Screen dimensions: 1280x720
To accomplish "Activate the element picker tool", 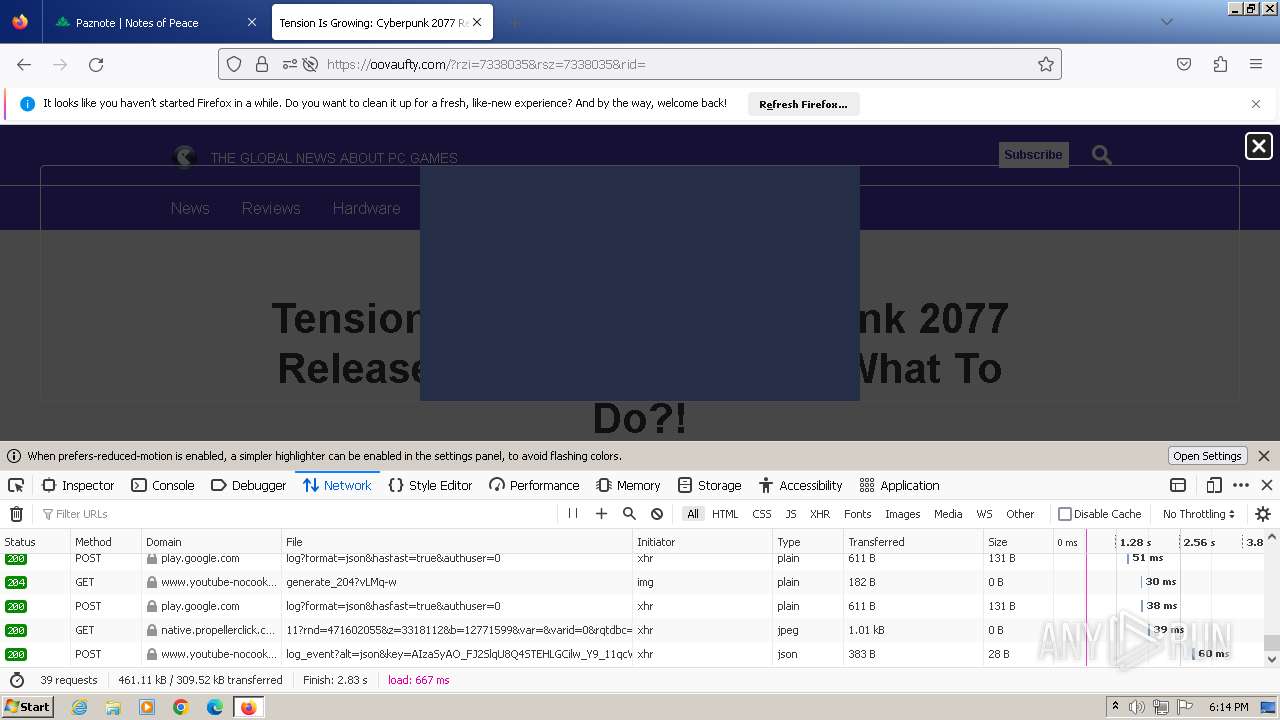I will [16, 485].
